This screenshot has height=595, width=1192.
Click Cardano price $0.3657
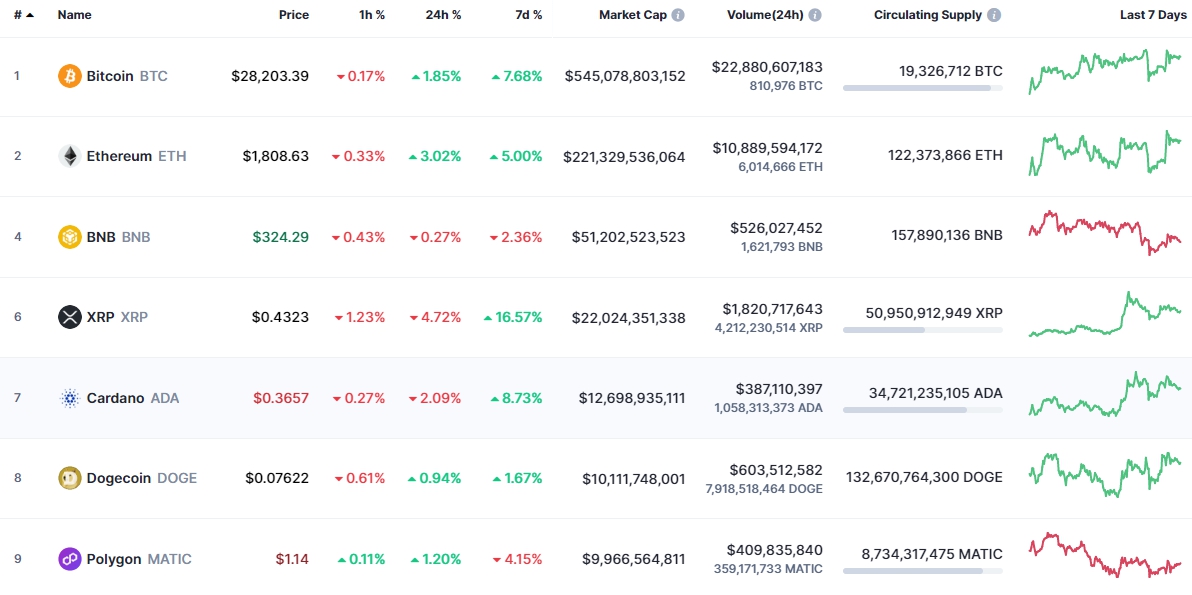pos(281,398)
